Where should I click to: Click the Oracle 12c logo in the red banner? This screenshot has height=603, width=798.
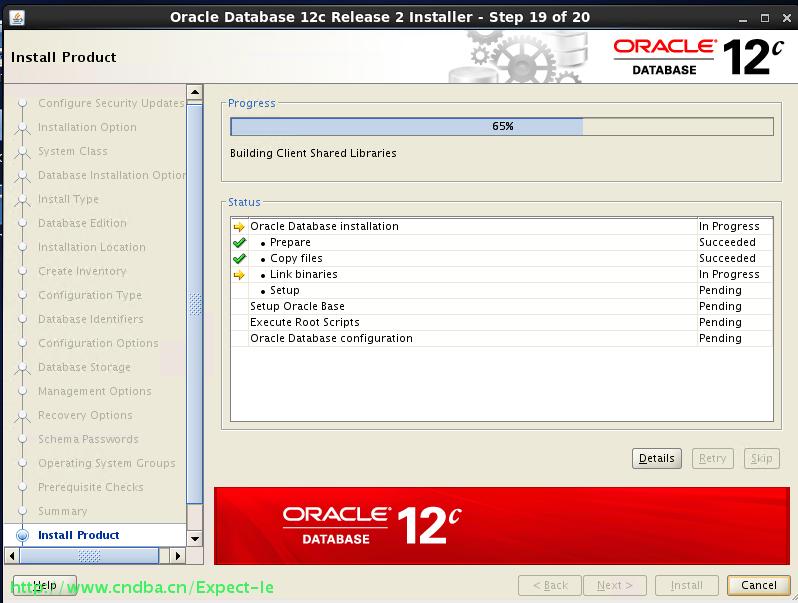pos(372,526)
